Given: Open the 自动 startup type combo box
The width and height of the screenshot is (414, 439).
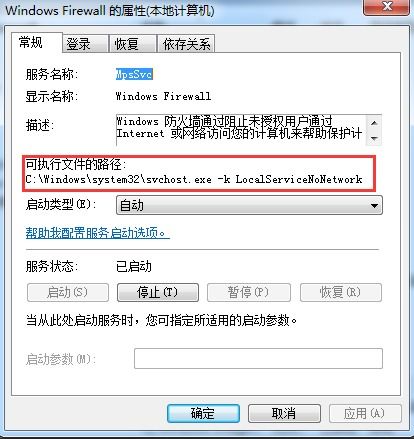Looking at the screenshot, I should point(249,205).
